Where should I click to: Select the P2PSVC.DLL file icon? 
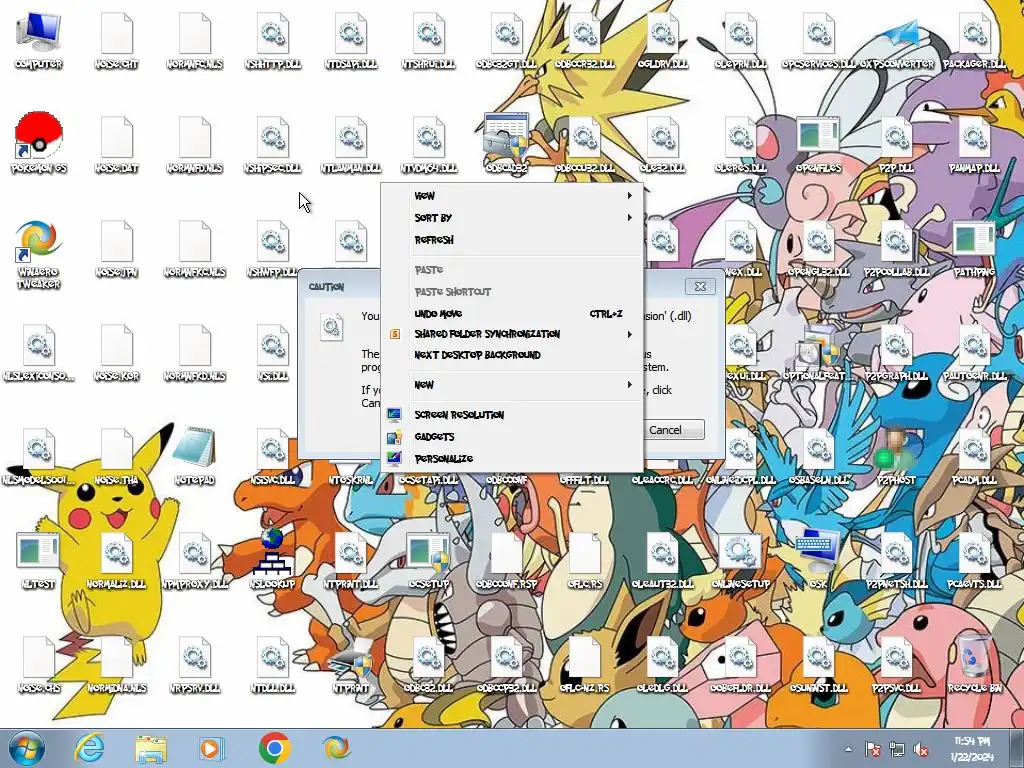point(896,663)
